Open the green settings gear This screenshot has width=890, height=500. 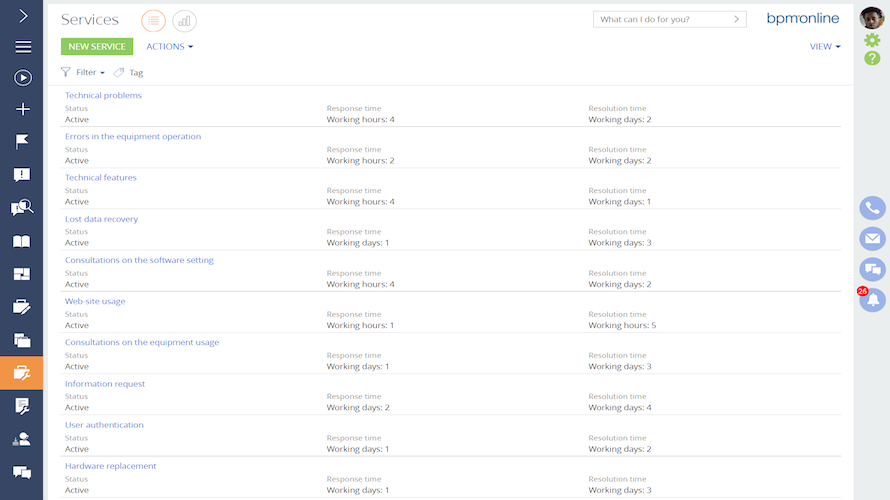point(872,40)
